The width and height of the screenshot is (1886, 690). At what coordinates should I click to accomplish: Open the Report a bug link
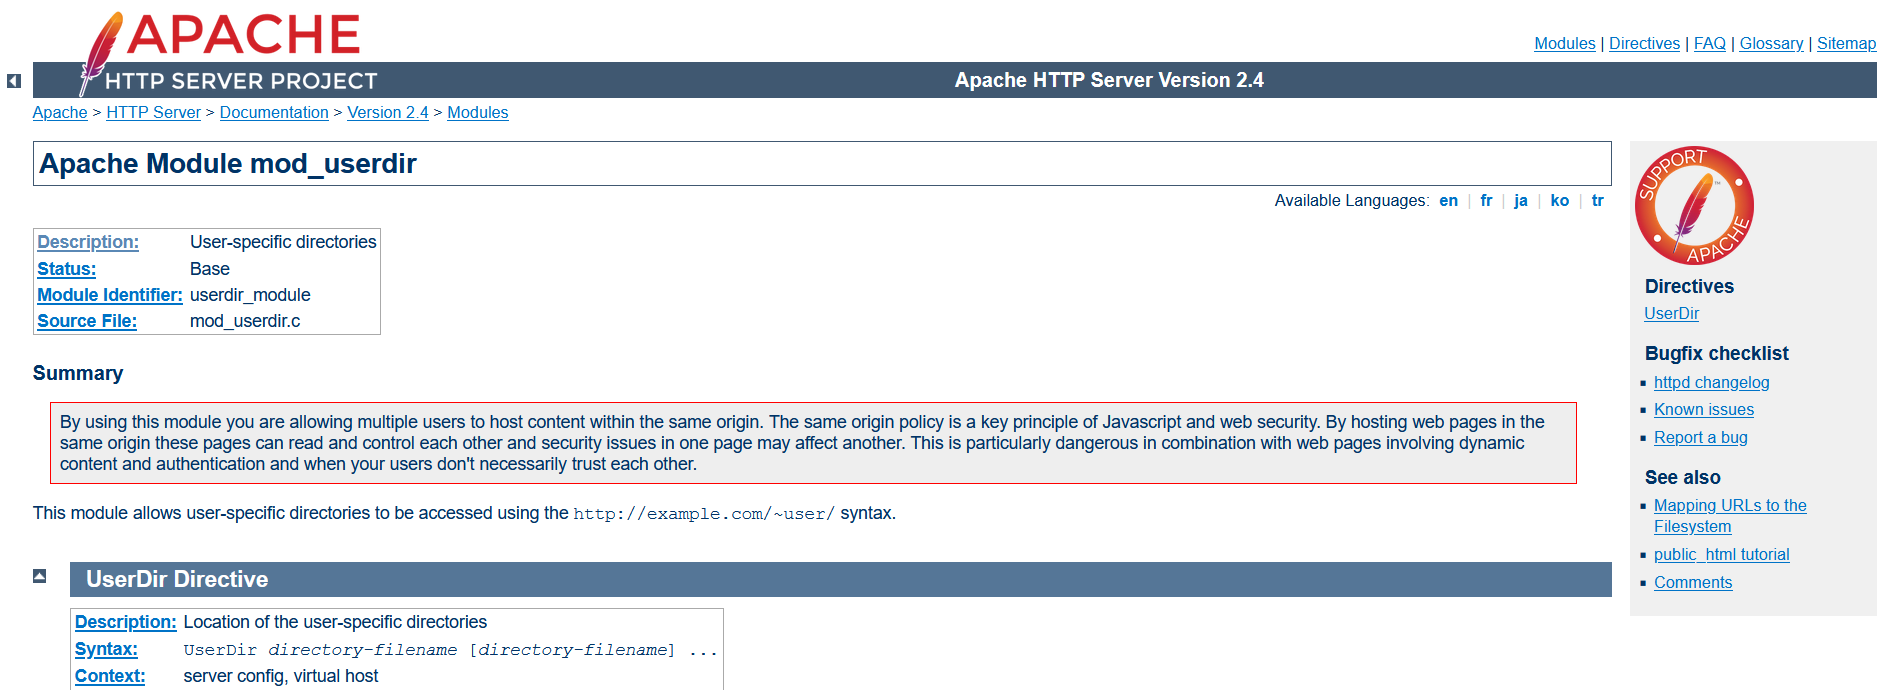[1700, 437]
